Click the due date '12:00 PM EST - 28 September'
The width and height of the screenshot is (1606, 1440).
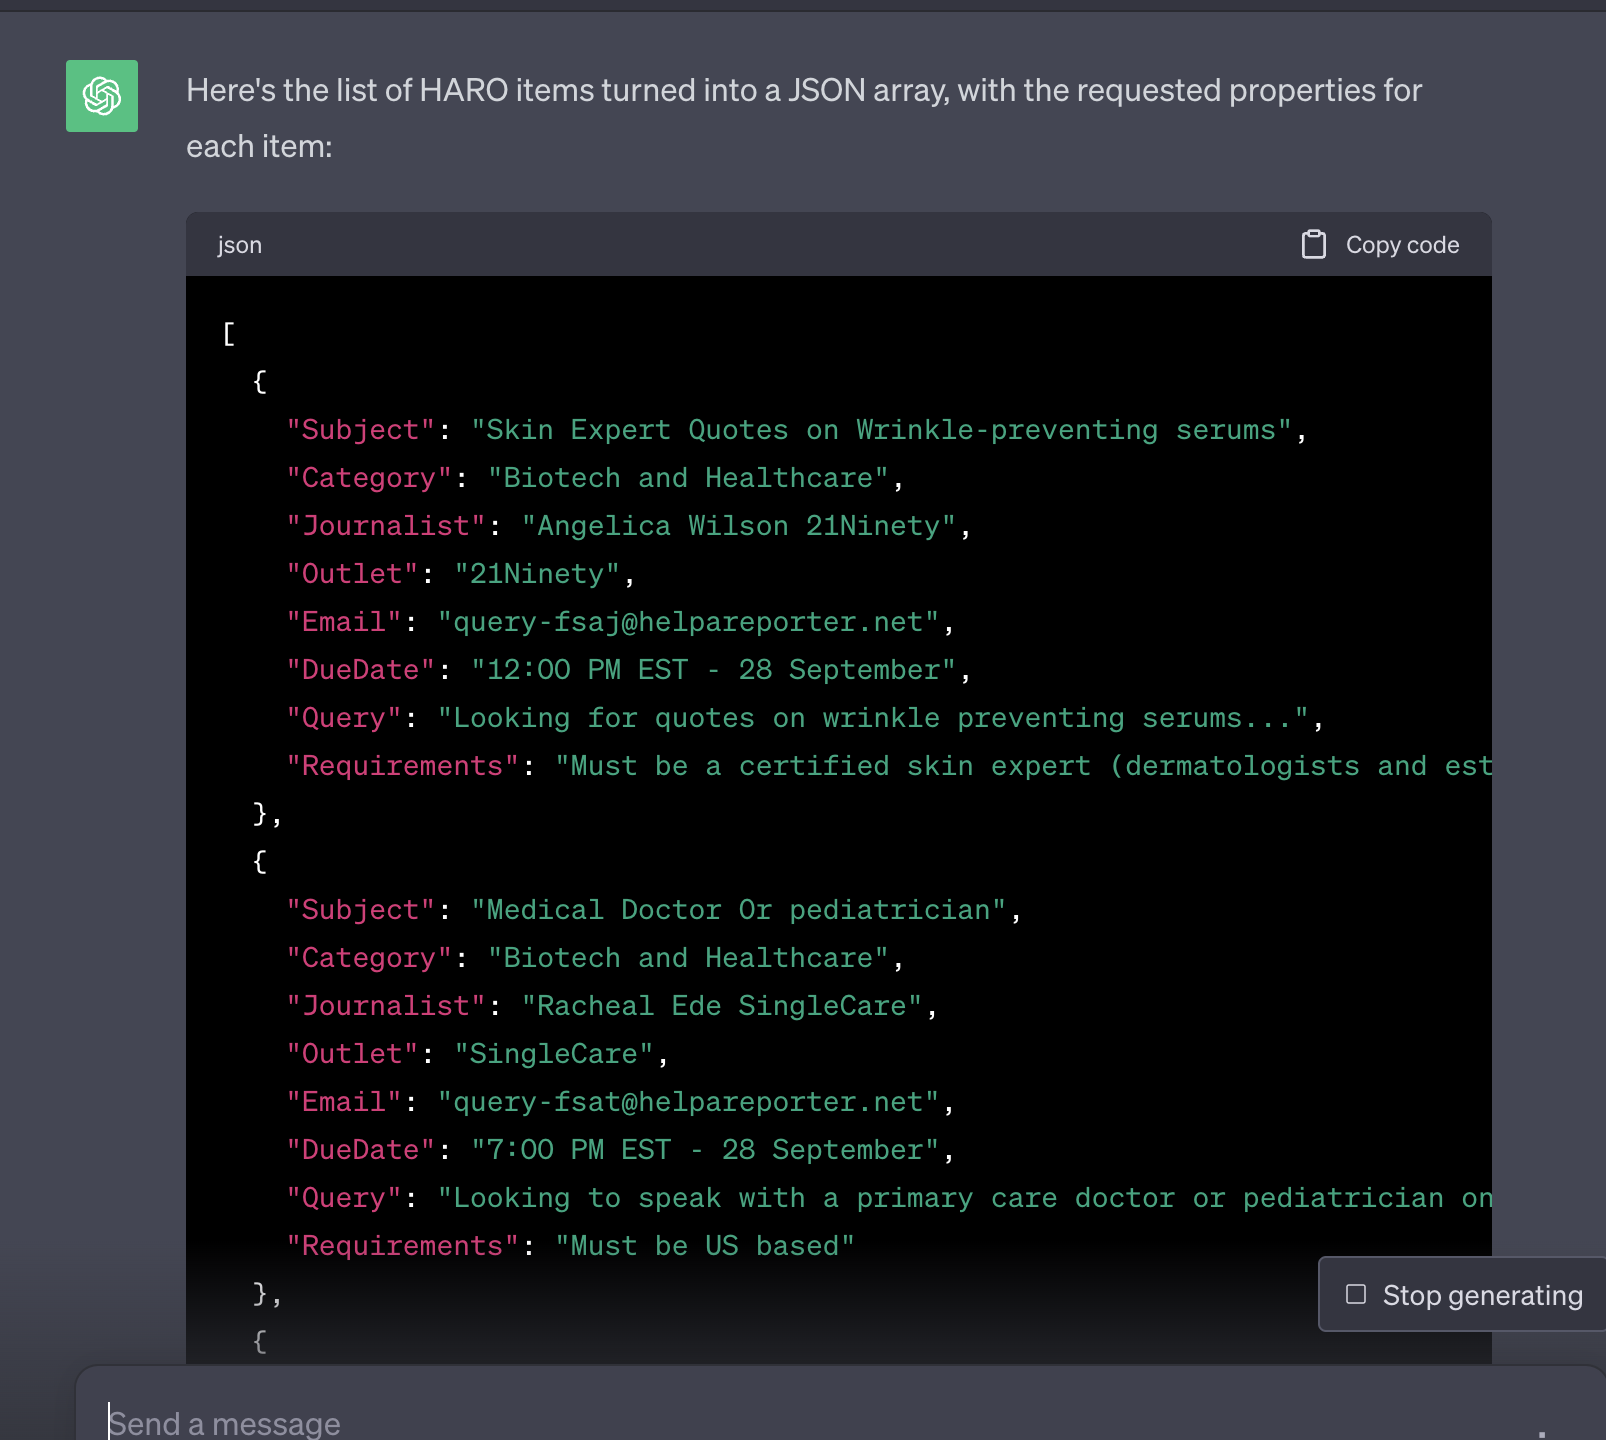point(713,670)
